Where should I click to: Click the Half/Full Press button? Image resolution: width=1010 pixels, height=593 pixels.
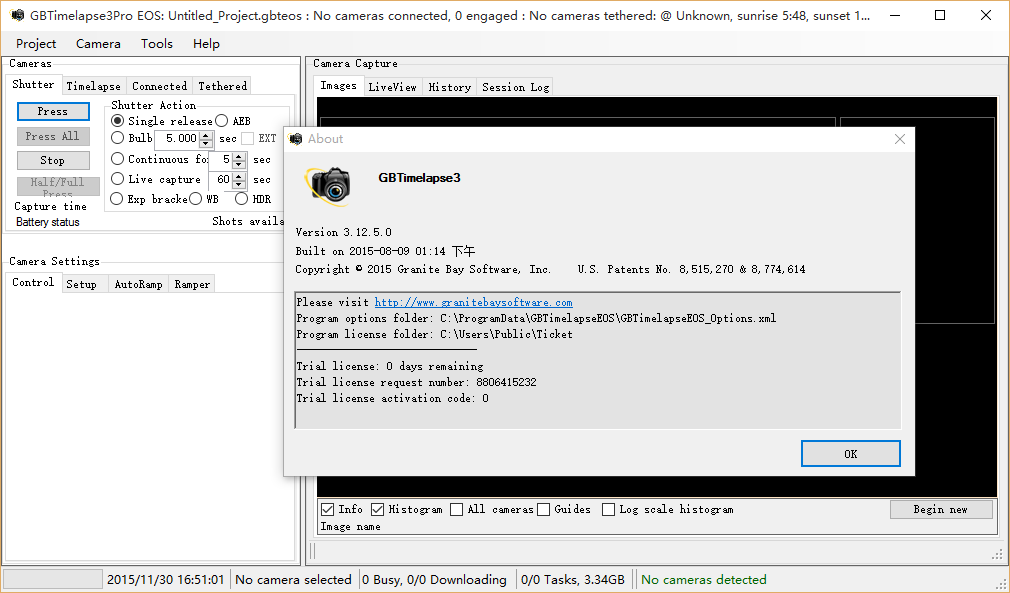pos(58,186)
